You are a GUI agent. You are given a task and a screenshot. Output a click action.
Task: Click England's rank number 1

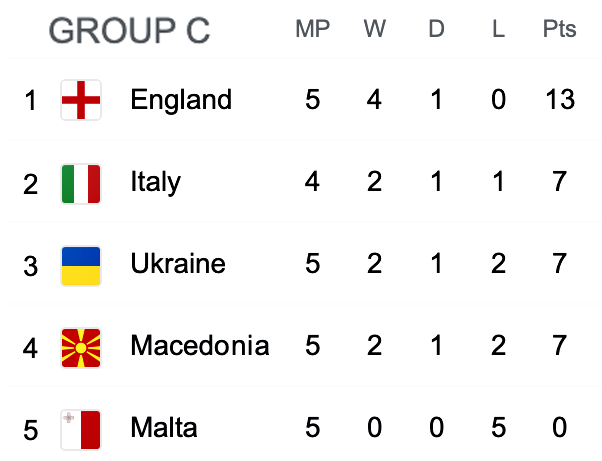coord(31,101)
